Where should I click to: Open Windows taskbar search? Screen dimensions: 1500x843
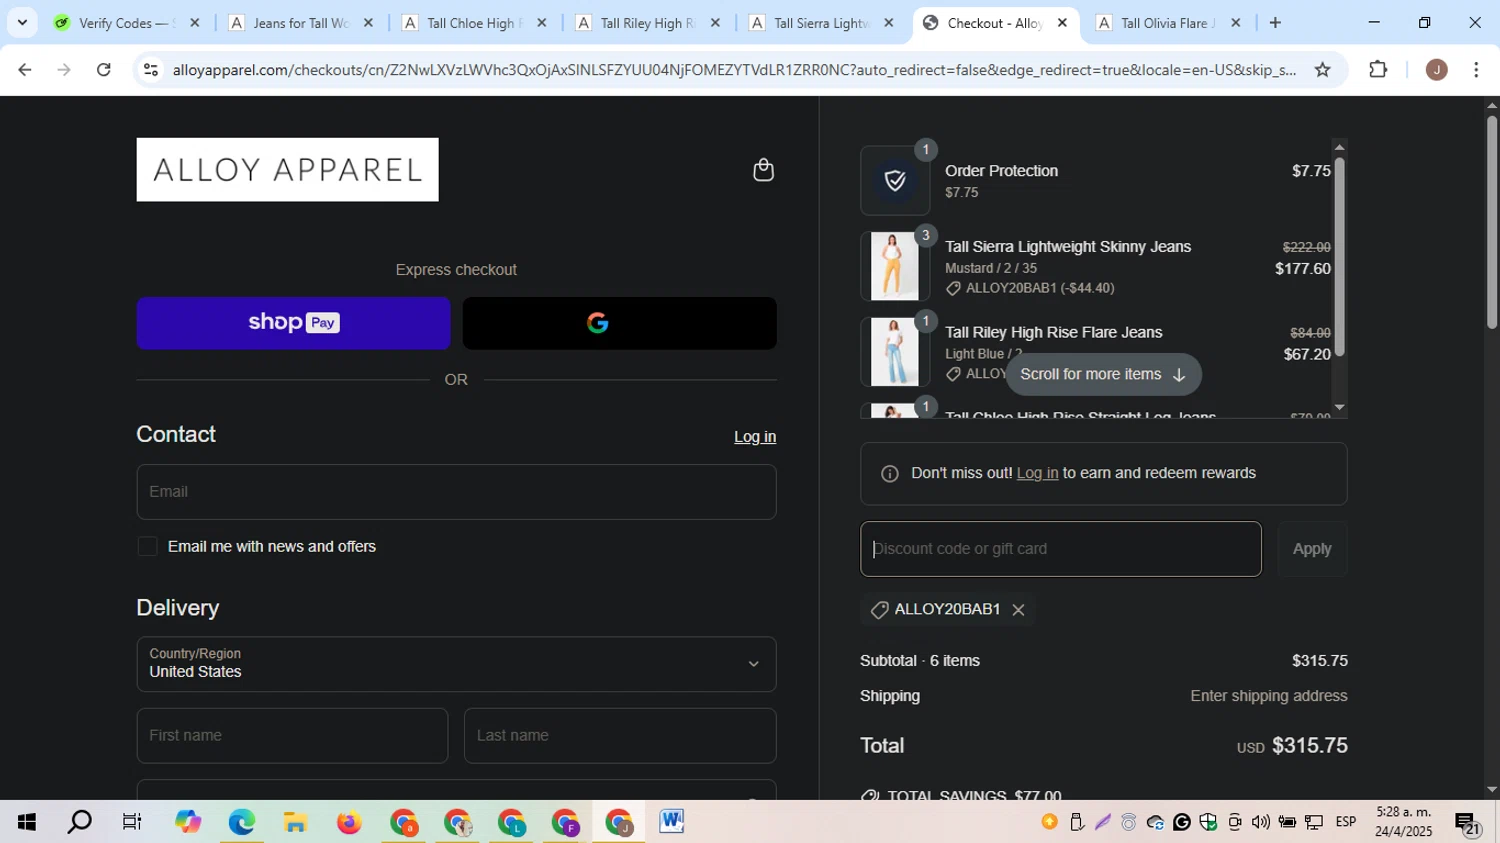pos(79,822)
